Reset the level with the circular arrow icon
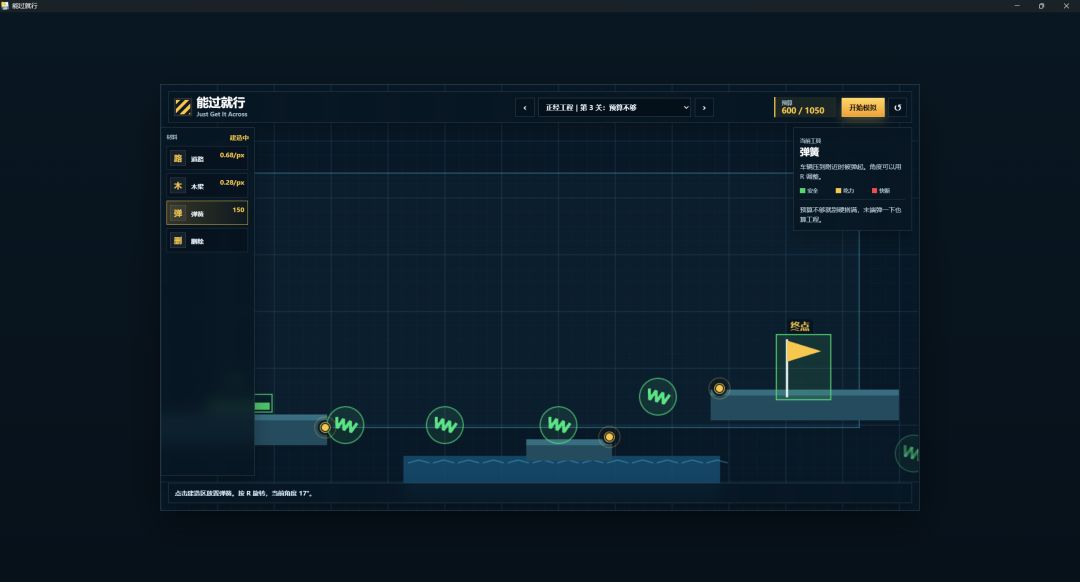 click(x=897, y=107)
